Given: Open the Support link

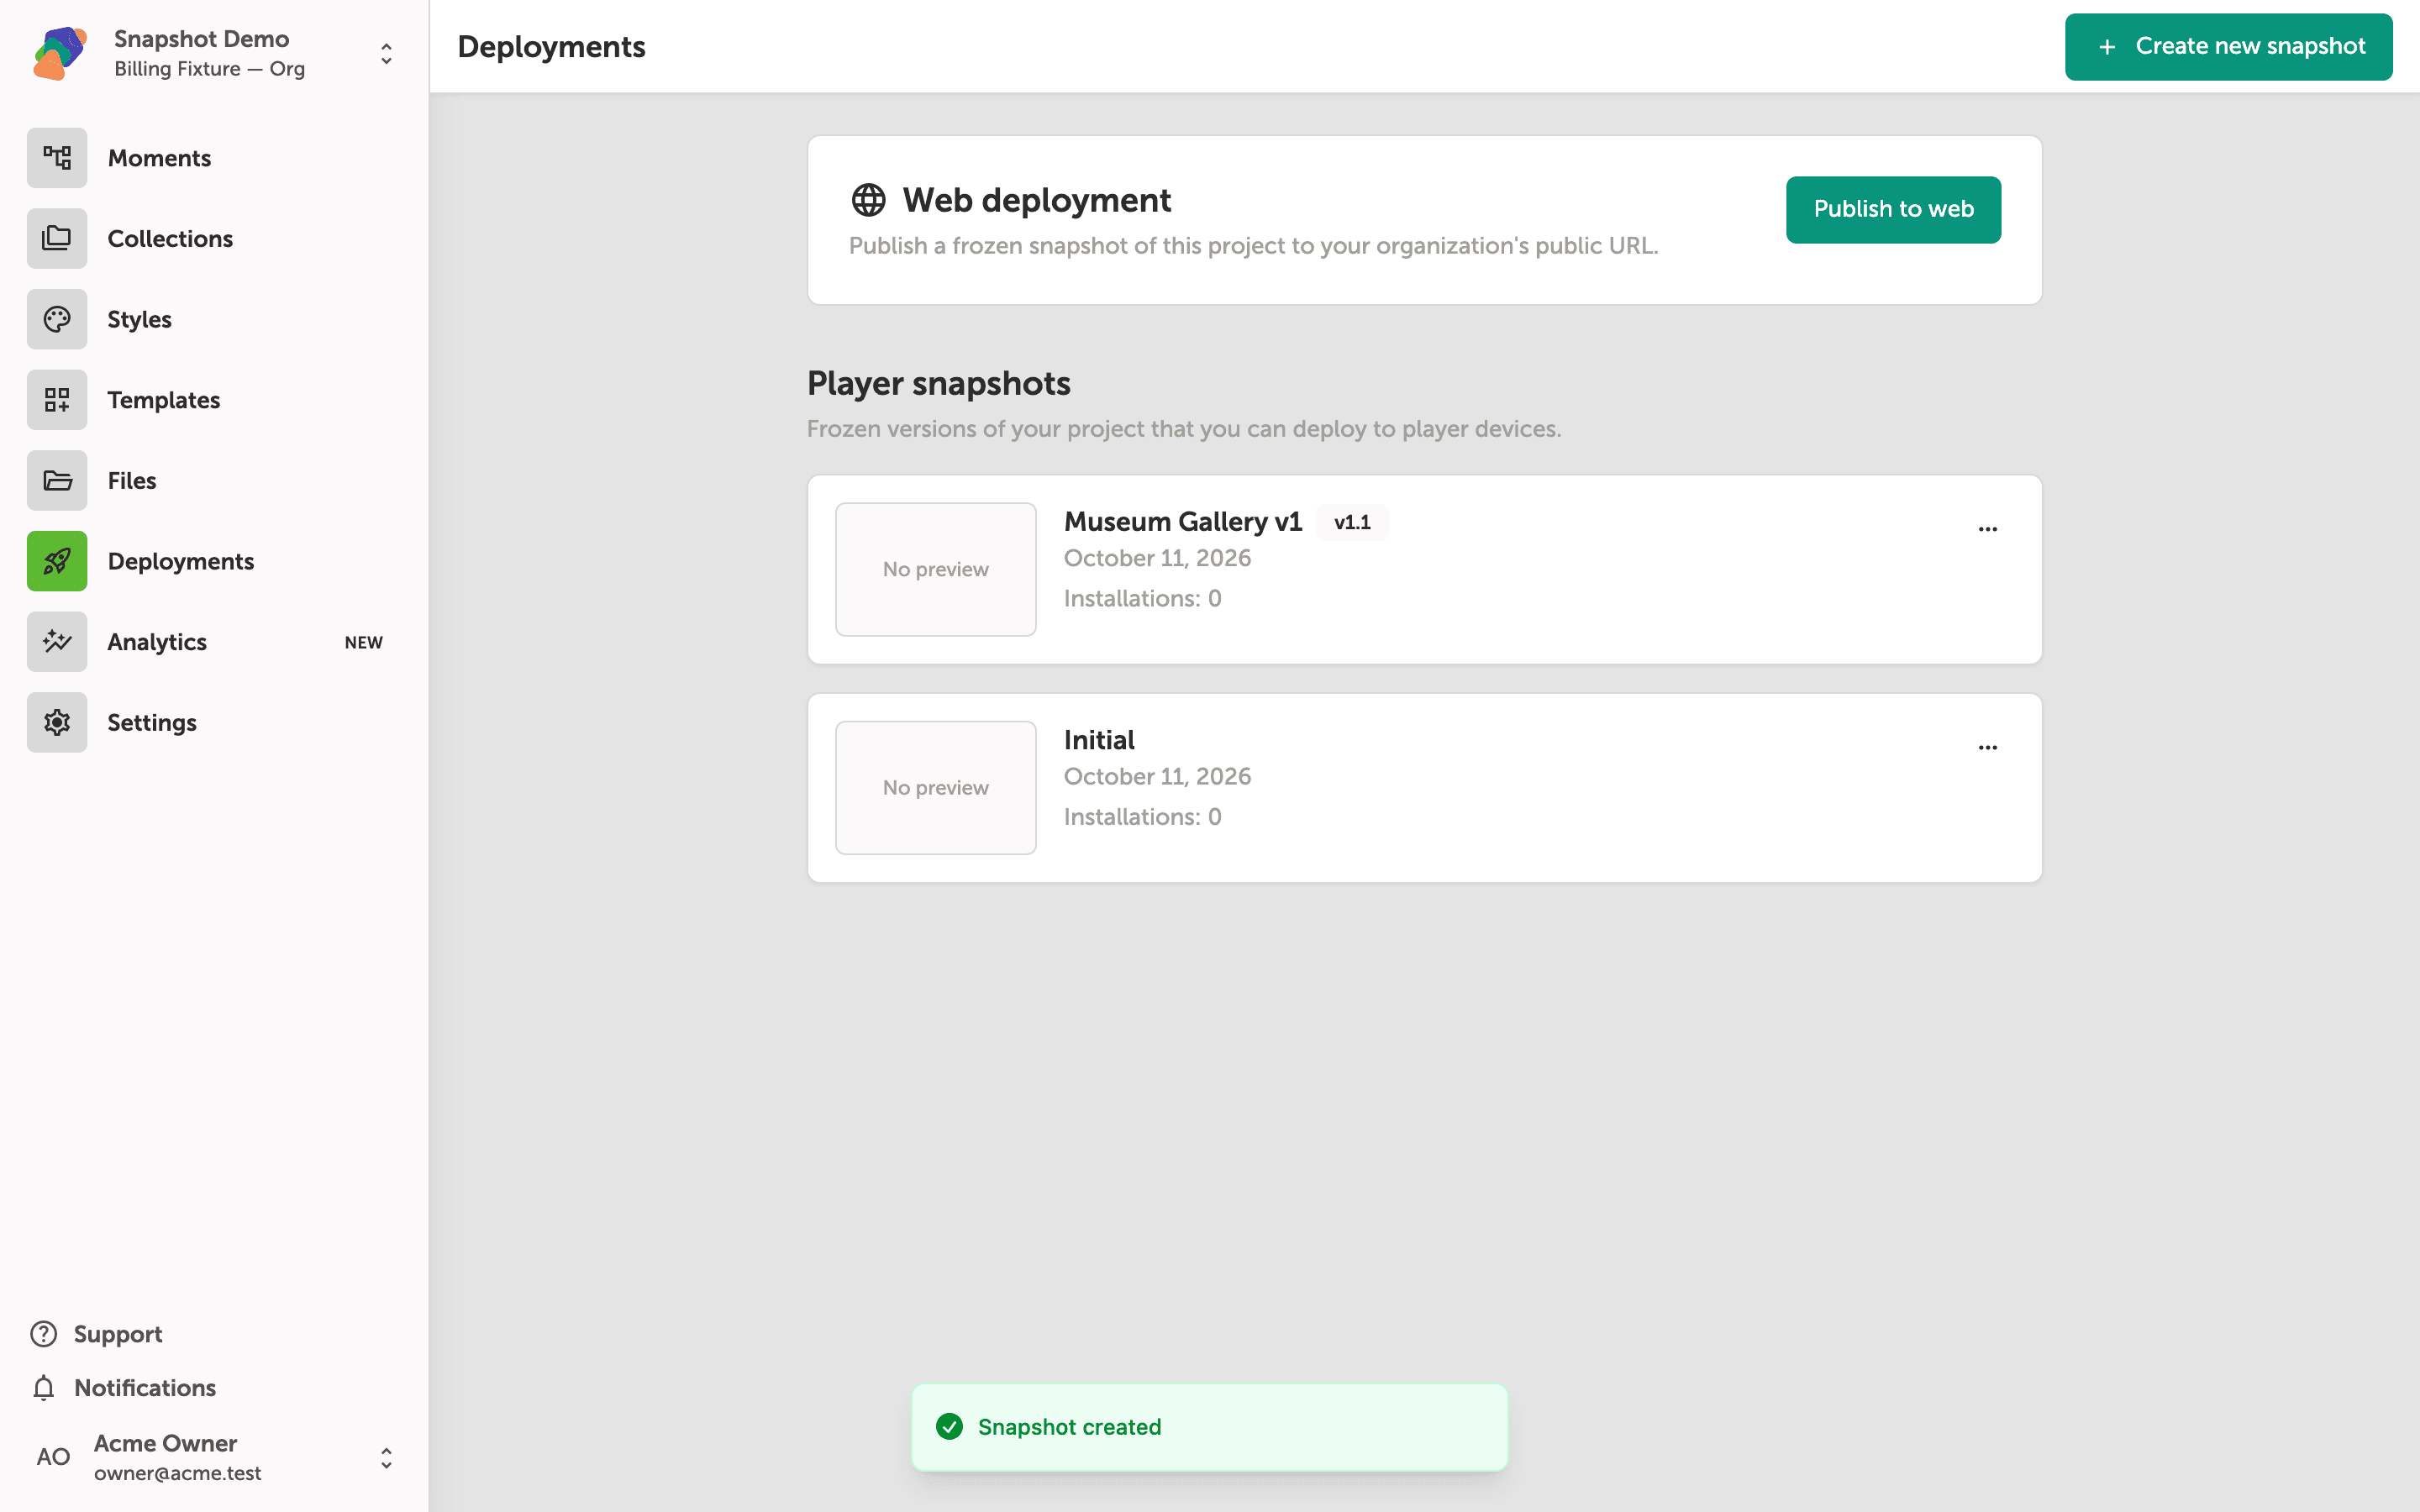Looking at the screenshot, I should pyautogui.click(x=118, y=1334).
